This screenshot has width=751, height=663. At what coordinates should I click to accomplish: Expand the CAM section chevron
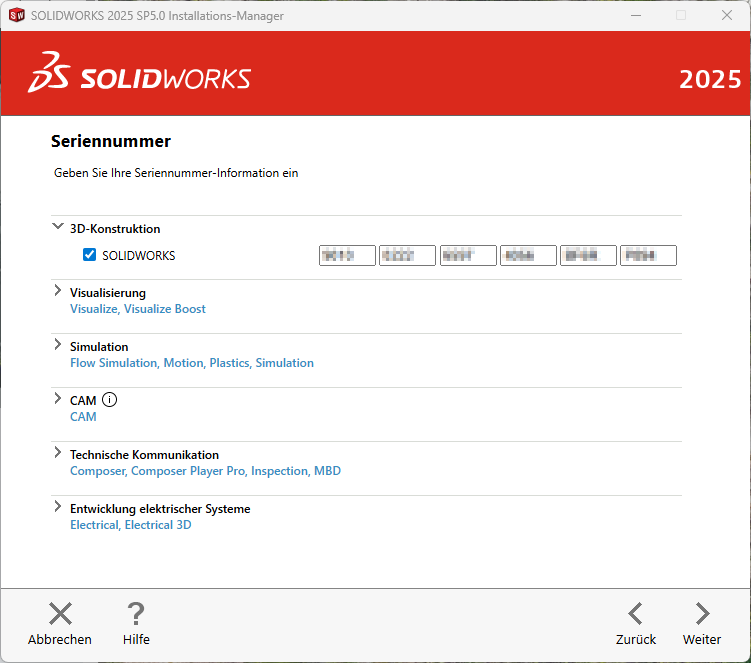[57, 399]
